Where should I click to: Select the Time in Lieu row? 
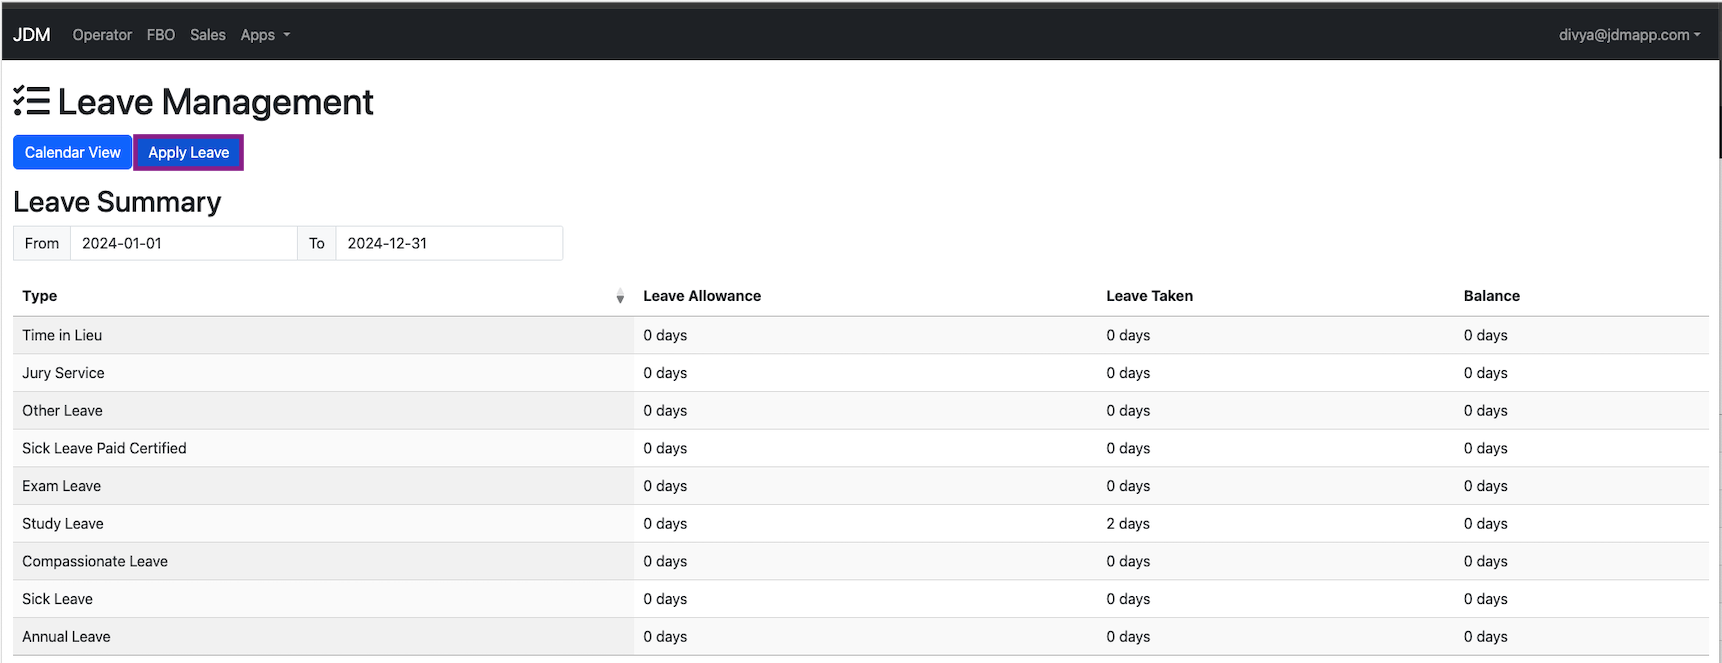(62, 335)
